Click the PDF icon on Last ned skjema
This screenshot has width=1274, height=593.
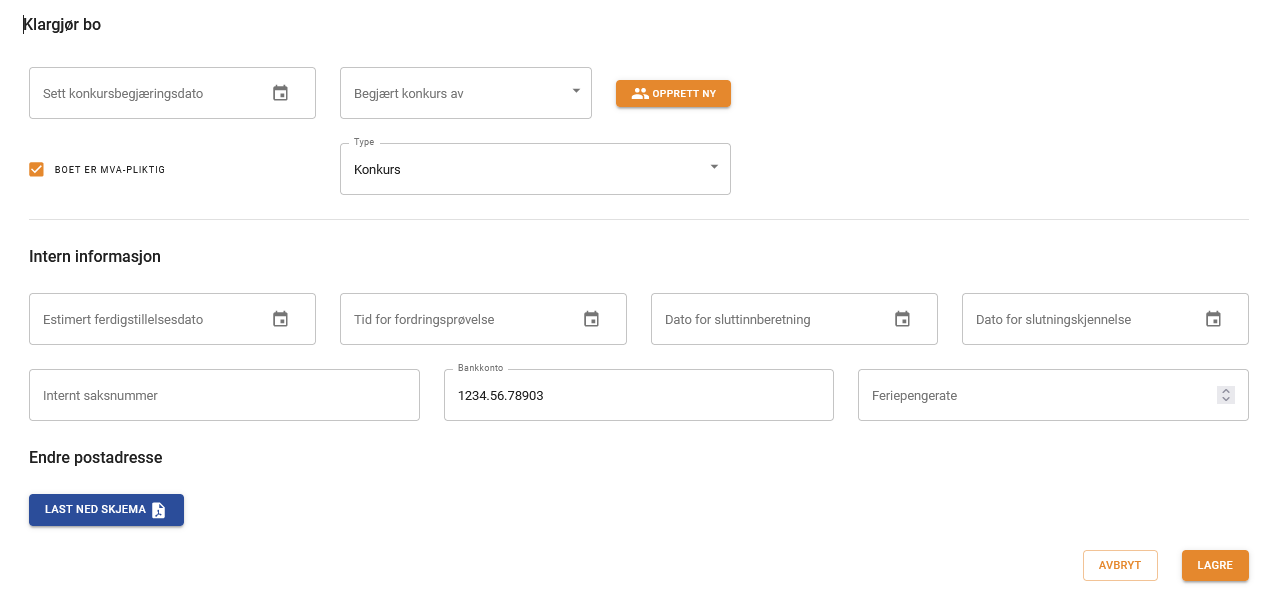click(159, 510)
